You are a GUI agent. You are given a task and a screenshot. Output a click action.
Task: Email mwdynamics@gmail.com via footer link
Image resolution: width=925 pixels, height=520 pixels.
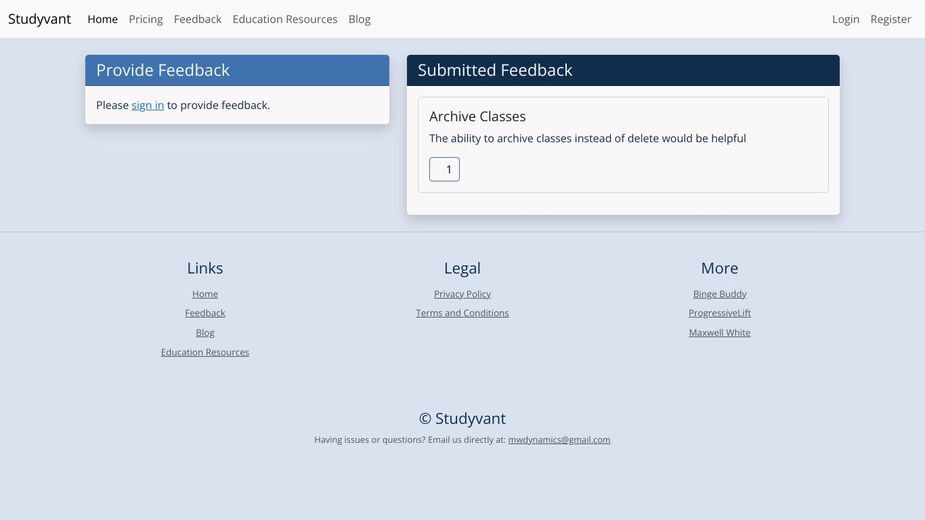pos(559,440)
